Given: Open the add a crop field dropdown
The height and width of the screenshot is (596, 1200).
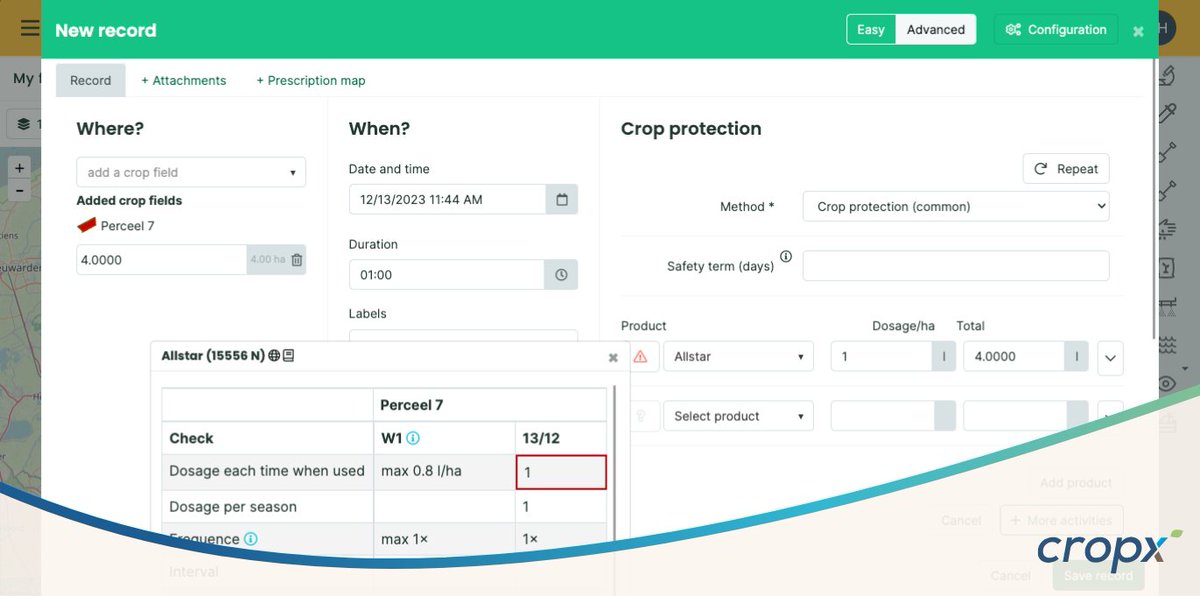Looking at the screenshot, I should [x=191, y=172].
